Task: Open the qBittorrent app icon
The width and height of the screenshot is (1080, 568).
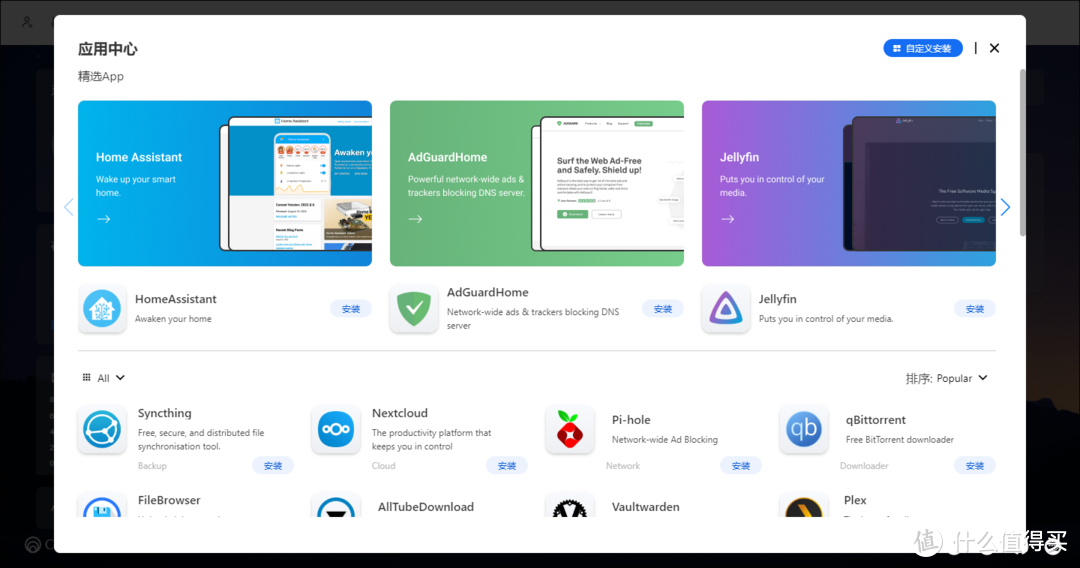Action: [804, 429]
